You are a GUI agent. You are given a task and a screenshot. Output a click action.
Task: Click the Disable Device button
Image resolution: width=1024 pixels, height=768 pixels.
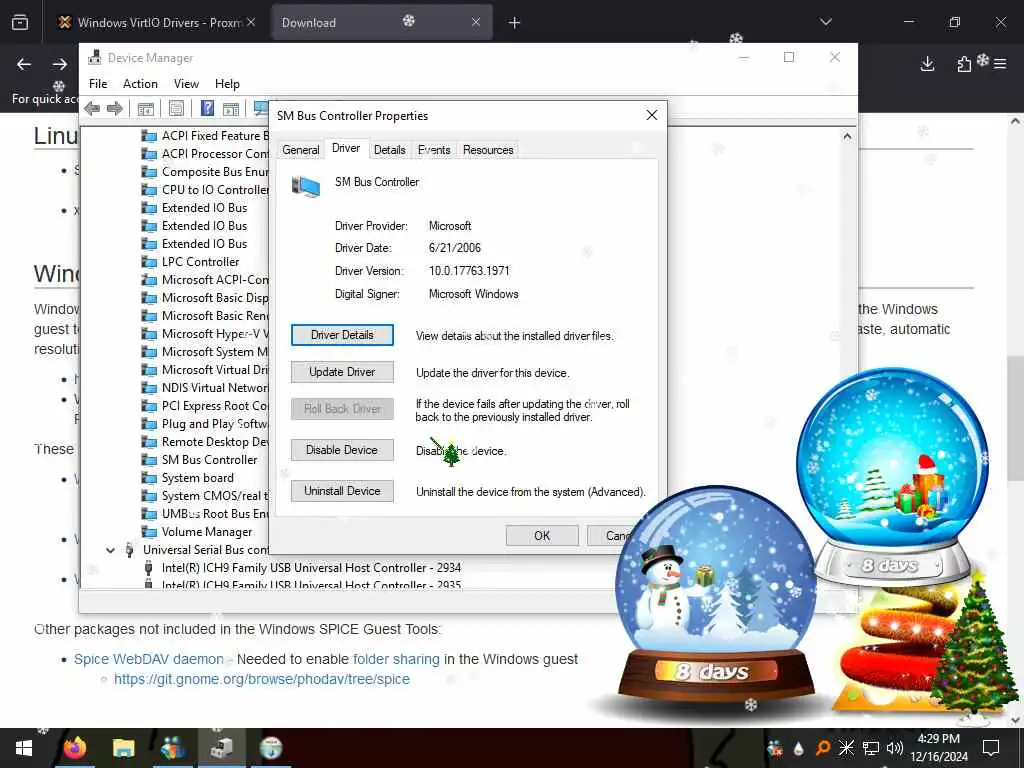coord(342,450)
